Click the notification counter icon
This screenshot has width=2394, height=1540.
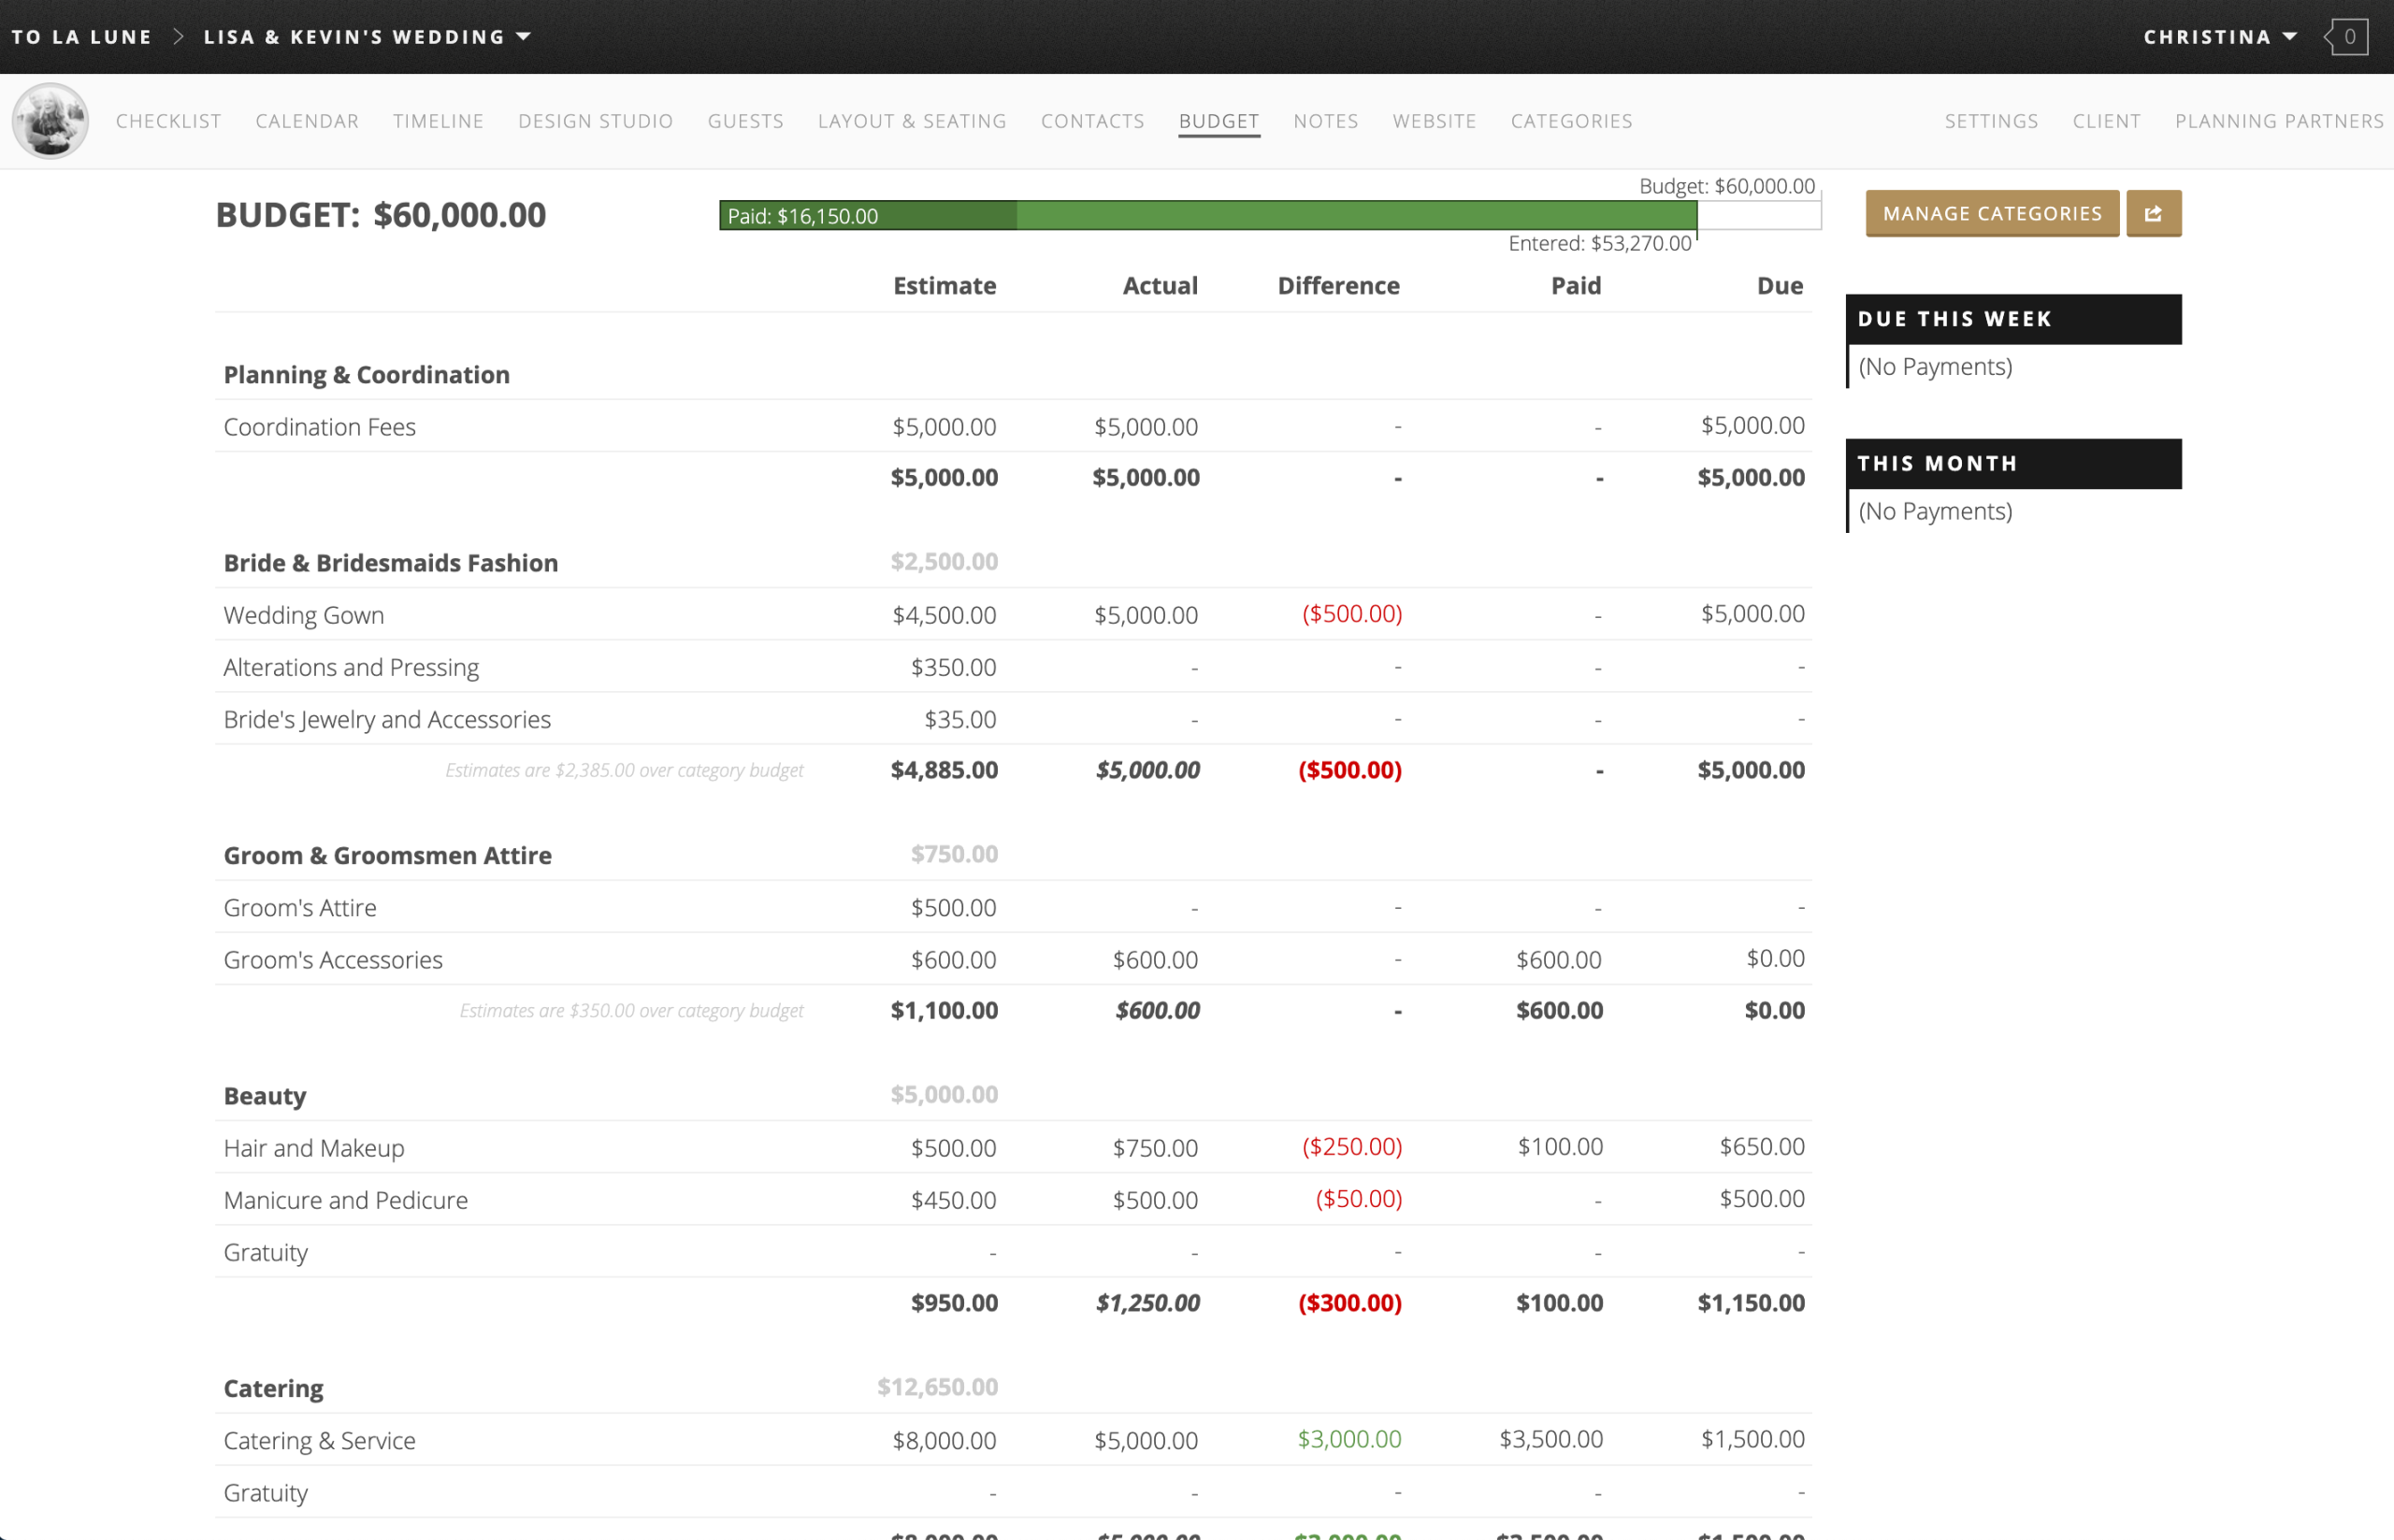(2347, 37)
